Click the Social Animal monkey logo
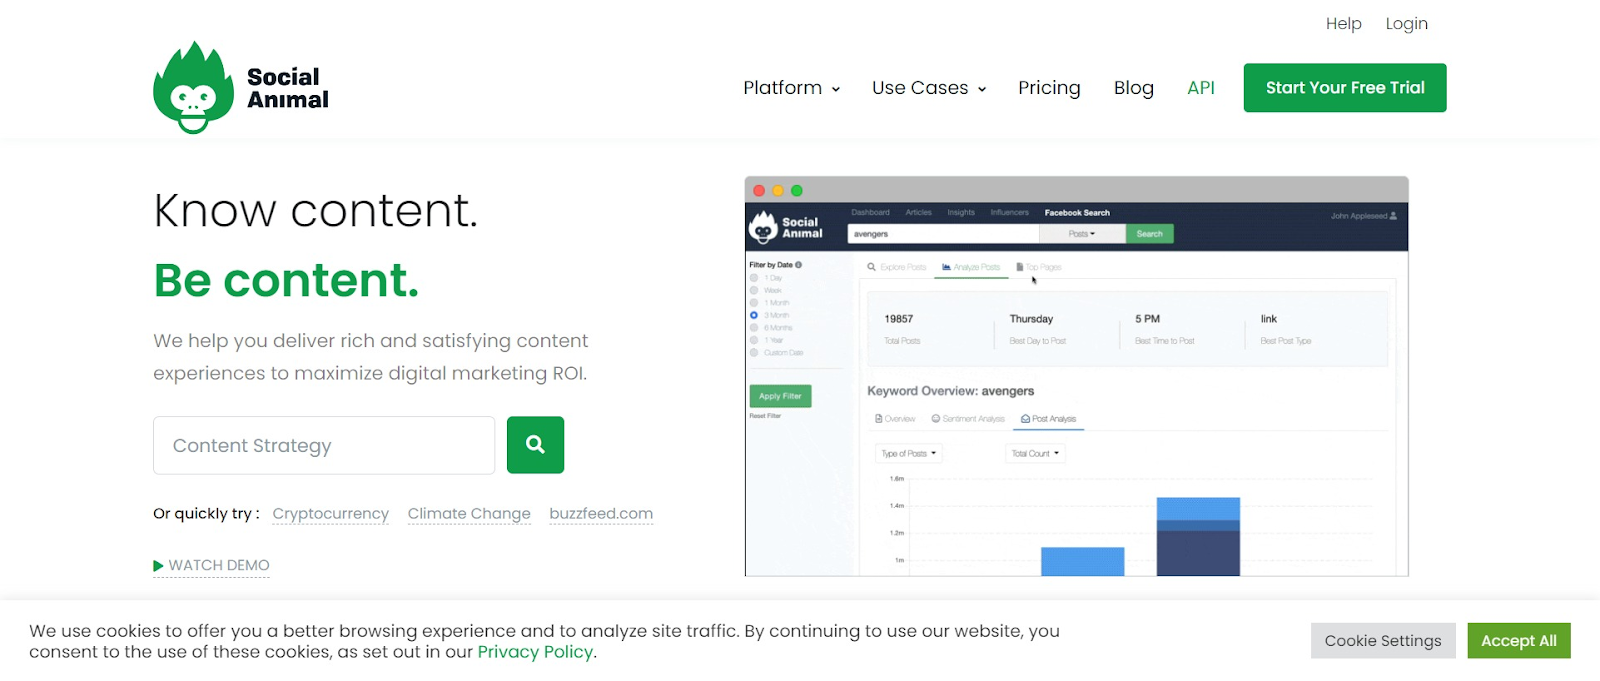This screenshot has width=1600, height=681. (x=241, y=88)
